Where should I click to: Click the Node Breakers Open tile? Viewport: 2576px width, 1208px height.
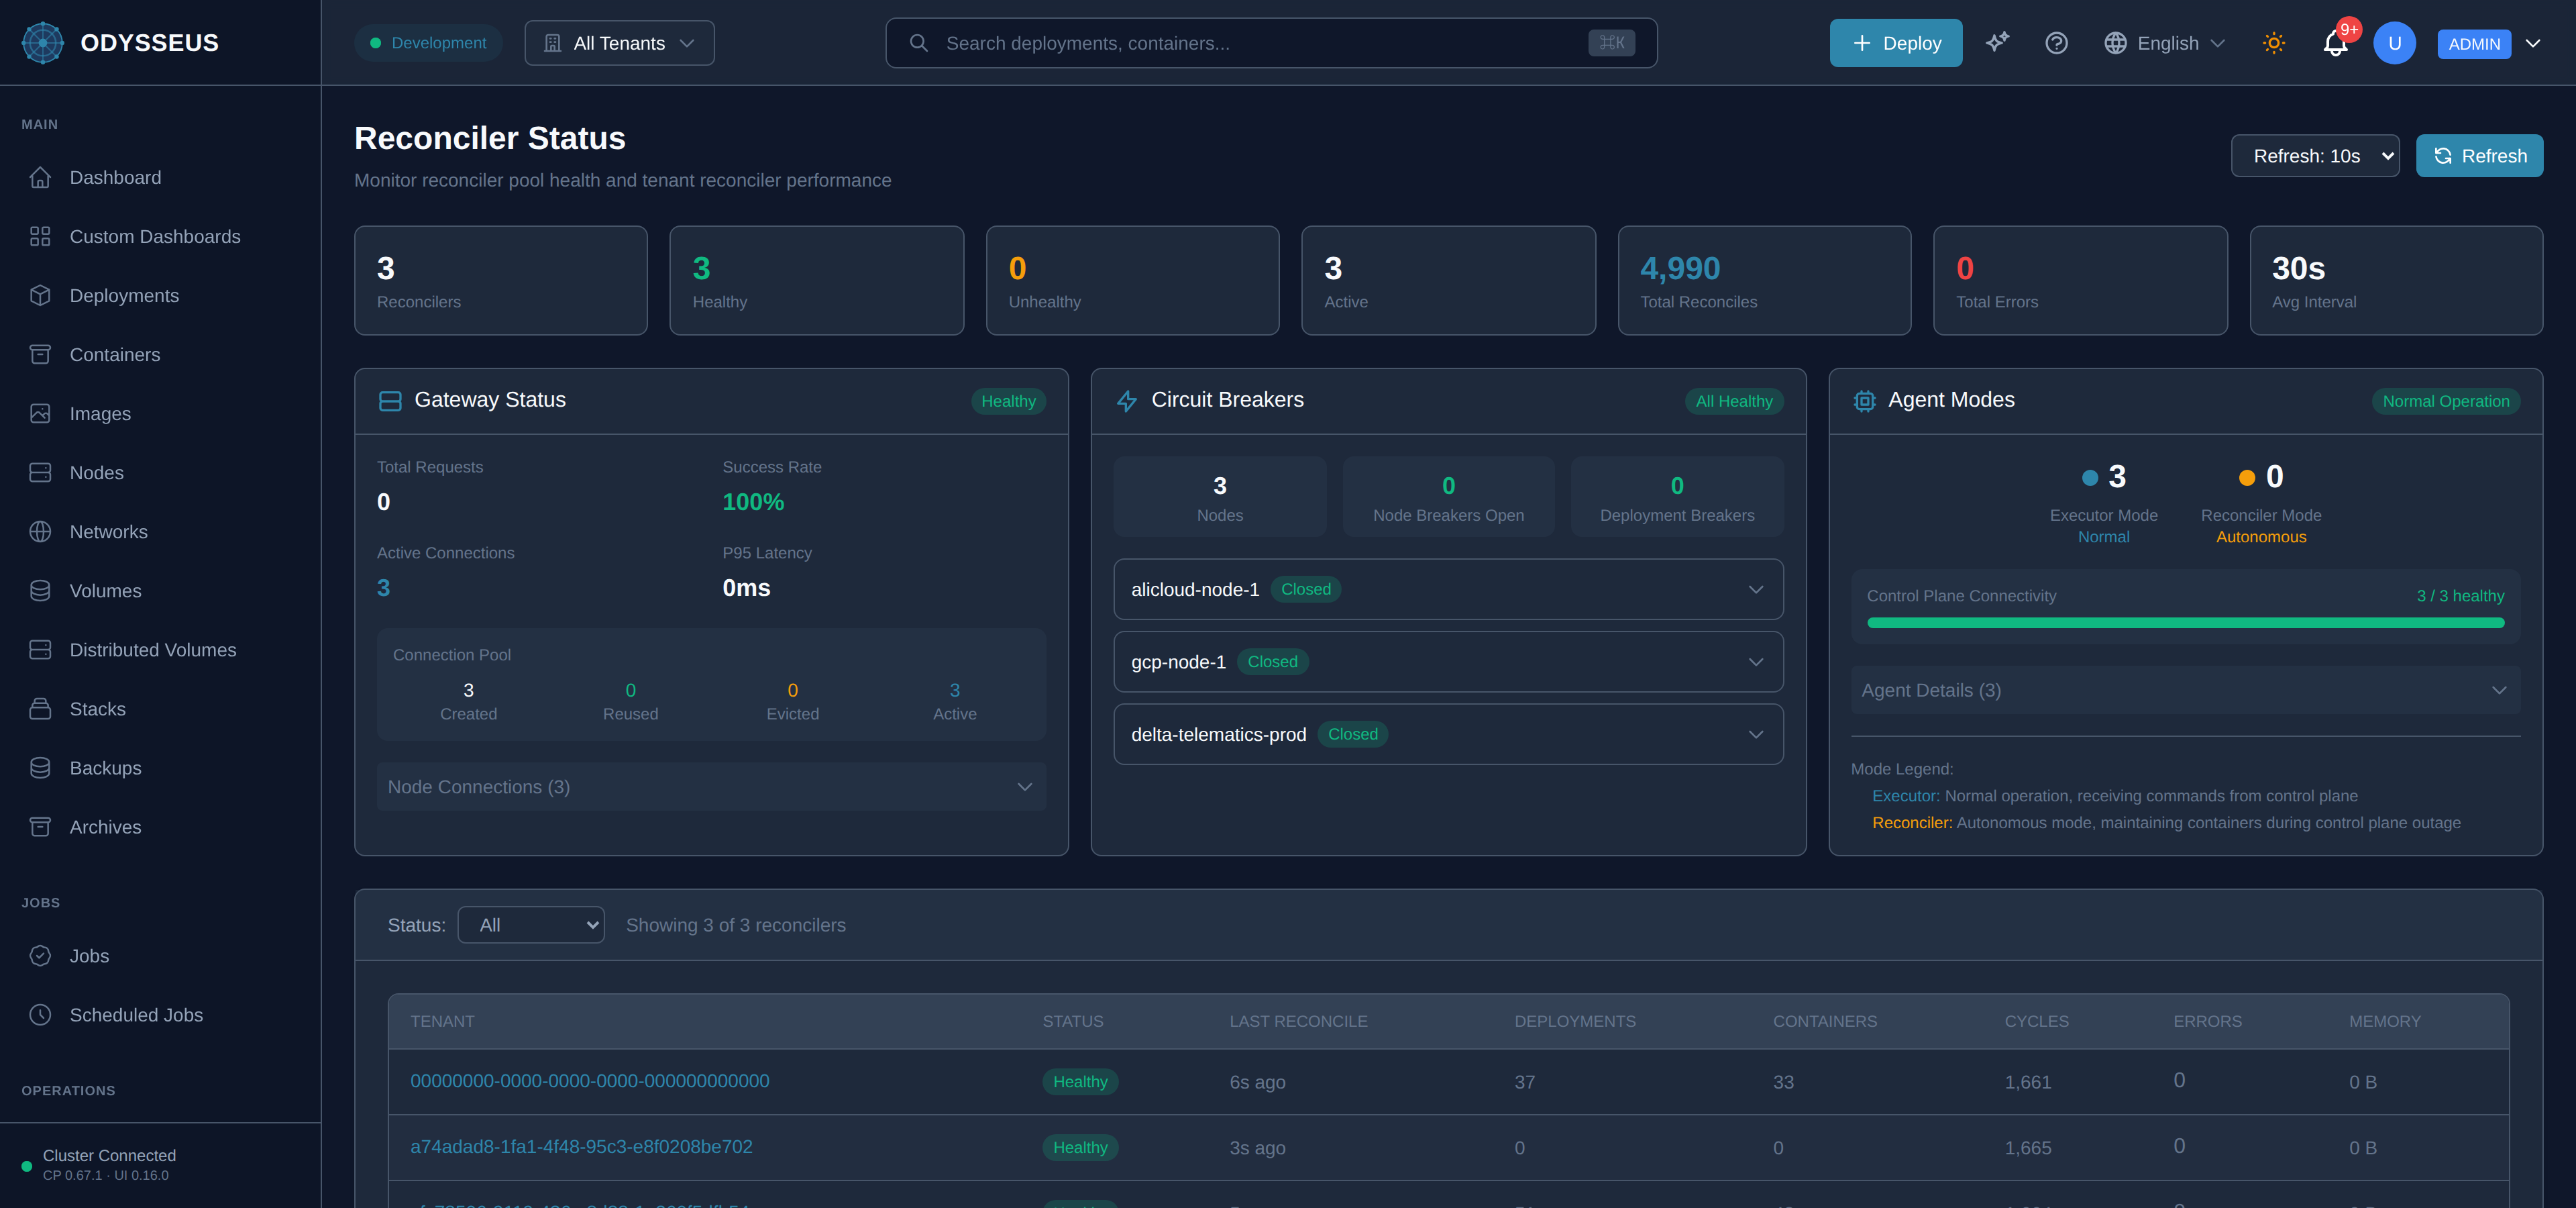tap(1448, 497)
